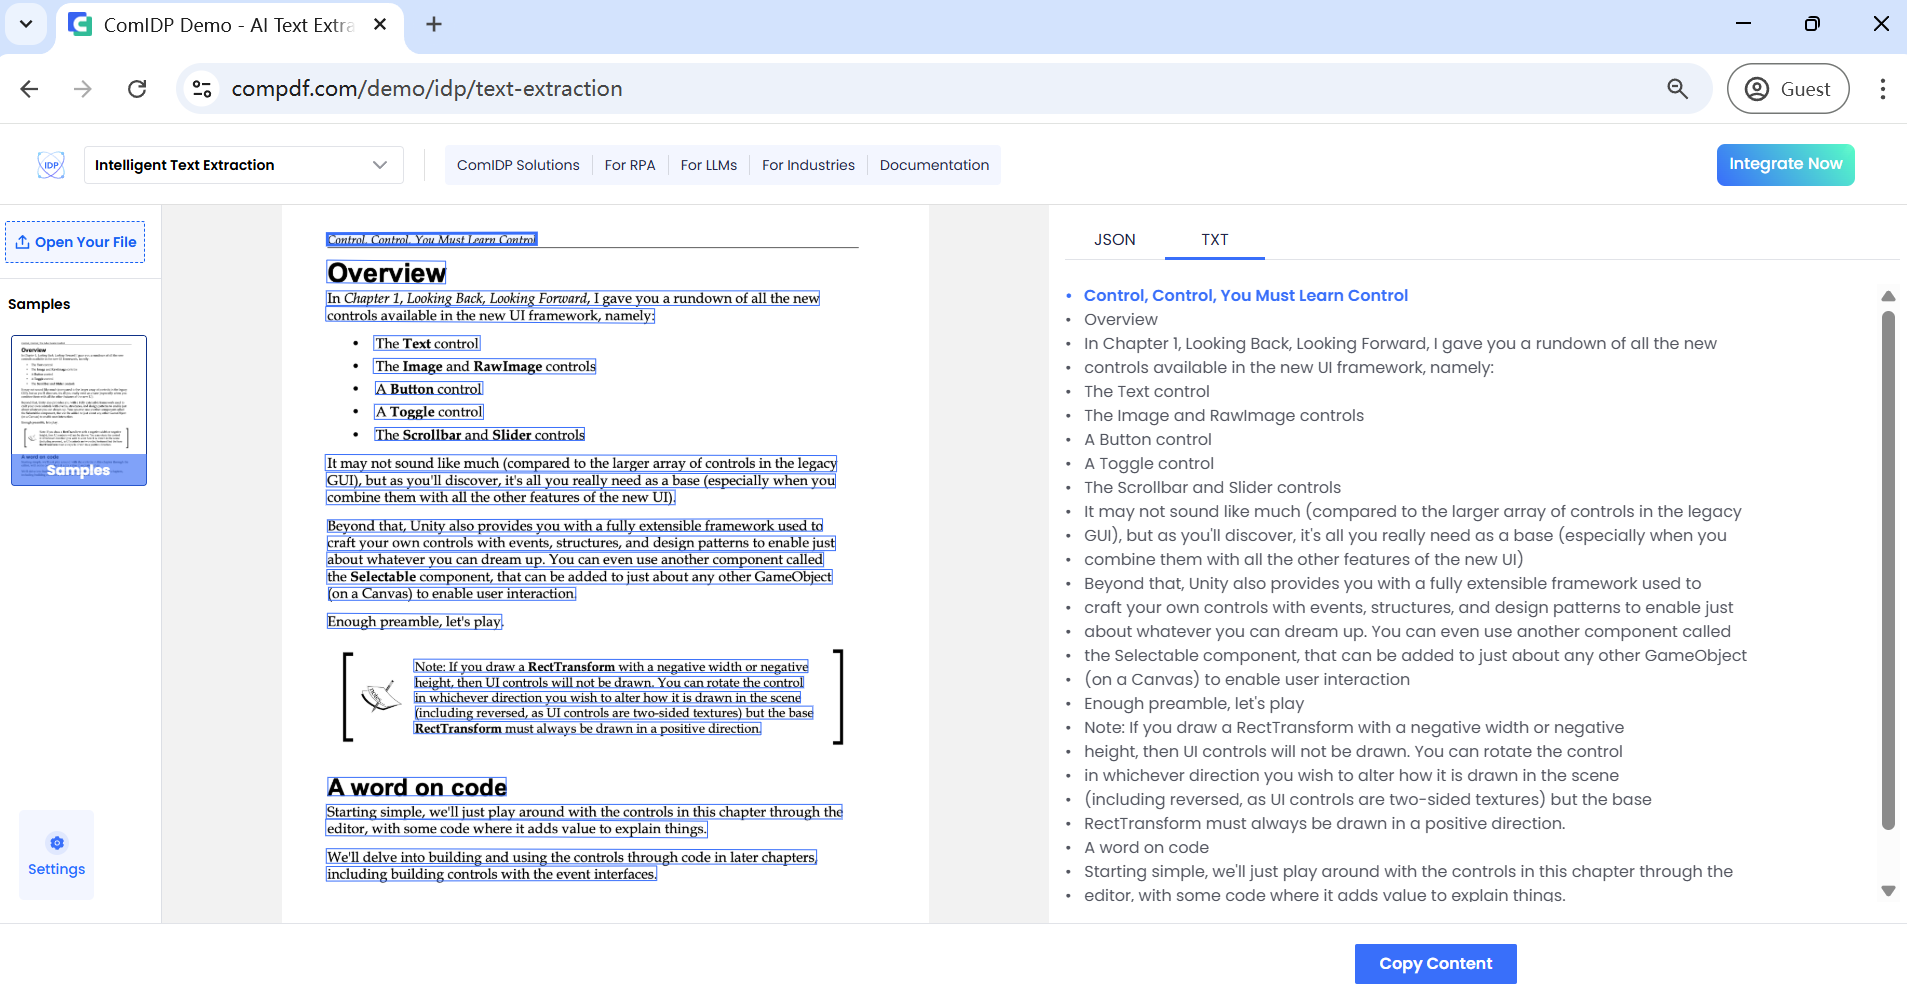This screenshot has height=1000, width=1907.
Task: Click the browser back arrow
Action: (29, 89)
